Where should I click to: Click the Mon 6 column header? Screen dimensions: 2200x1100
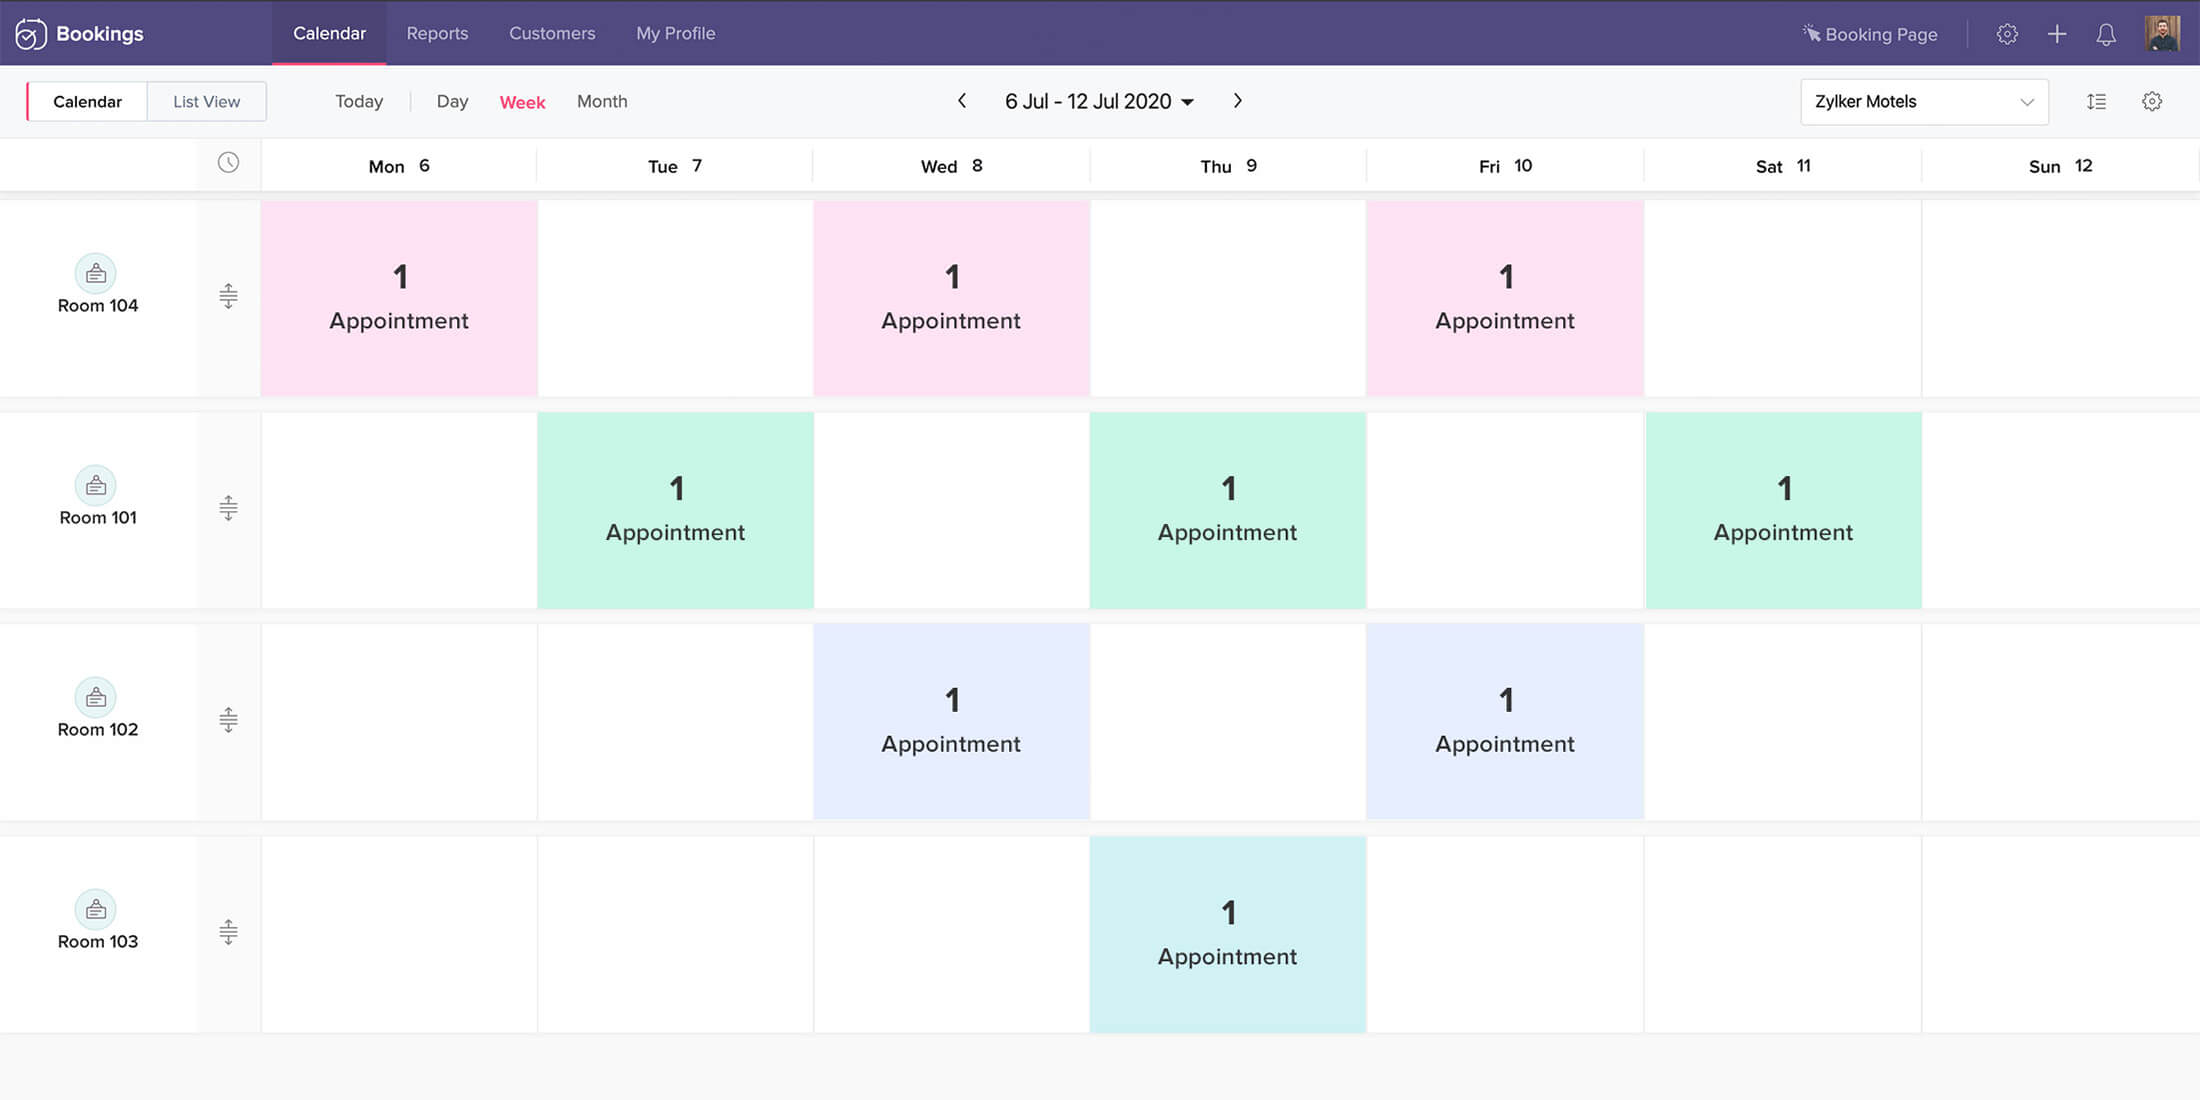coord(399,166)
